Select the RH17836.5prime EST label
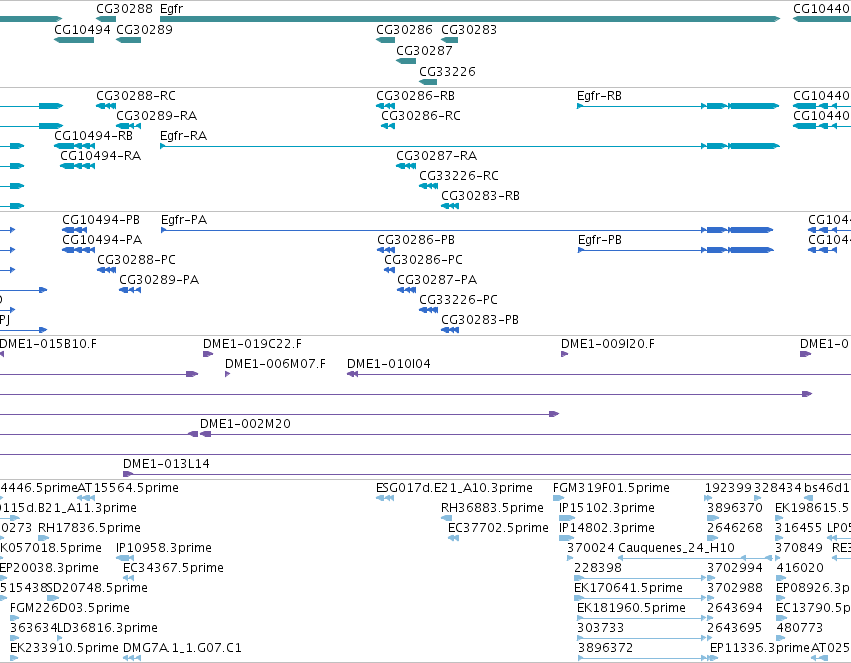Screen dimensions: 851x663 point(89,528)
